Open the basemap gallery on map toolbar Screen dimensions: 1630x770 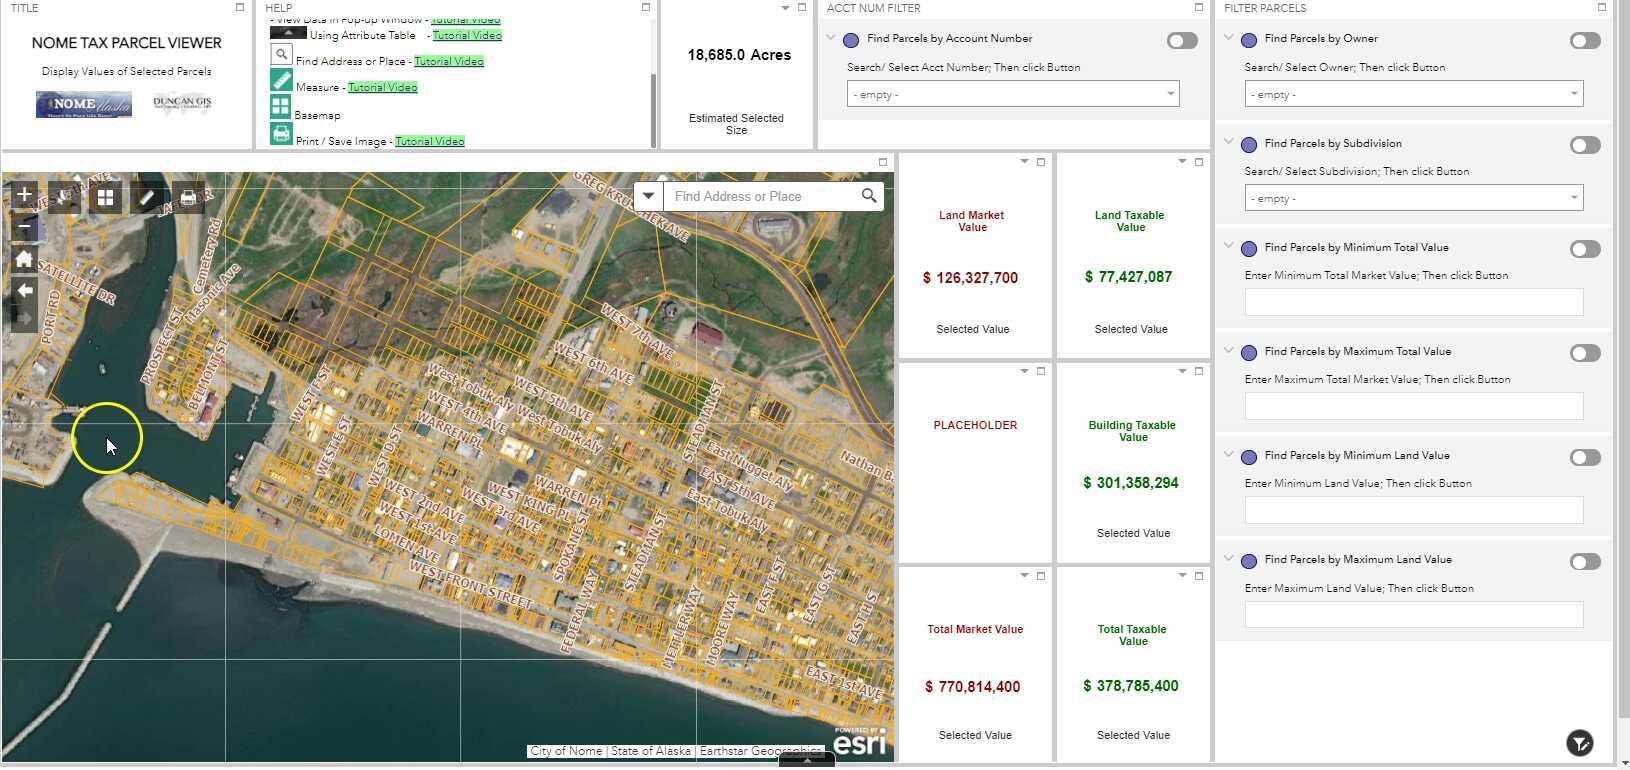[x=105, y=197]
